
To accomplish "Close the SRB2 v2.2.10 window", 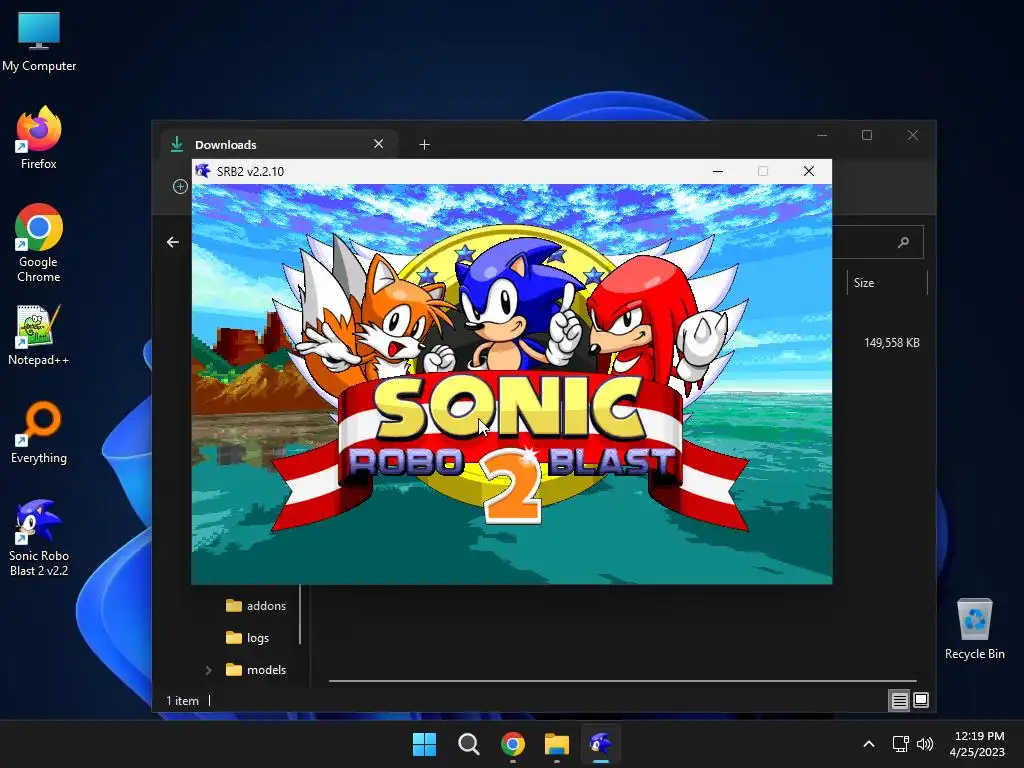I will (x=808, y=171).
